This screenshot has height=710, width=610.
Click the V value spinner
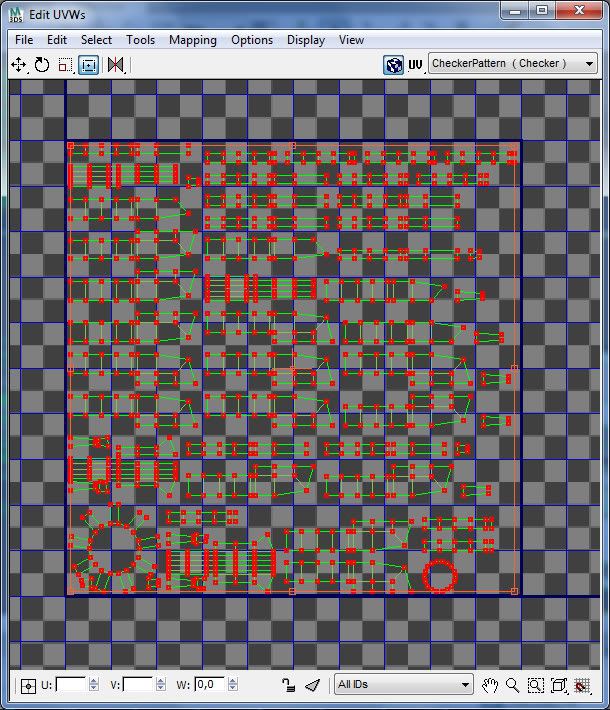[161, 684]
